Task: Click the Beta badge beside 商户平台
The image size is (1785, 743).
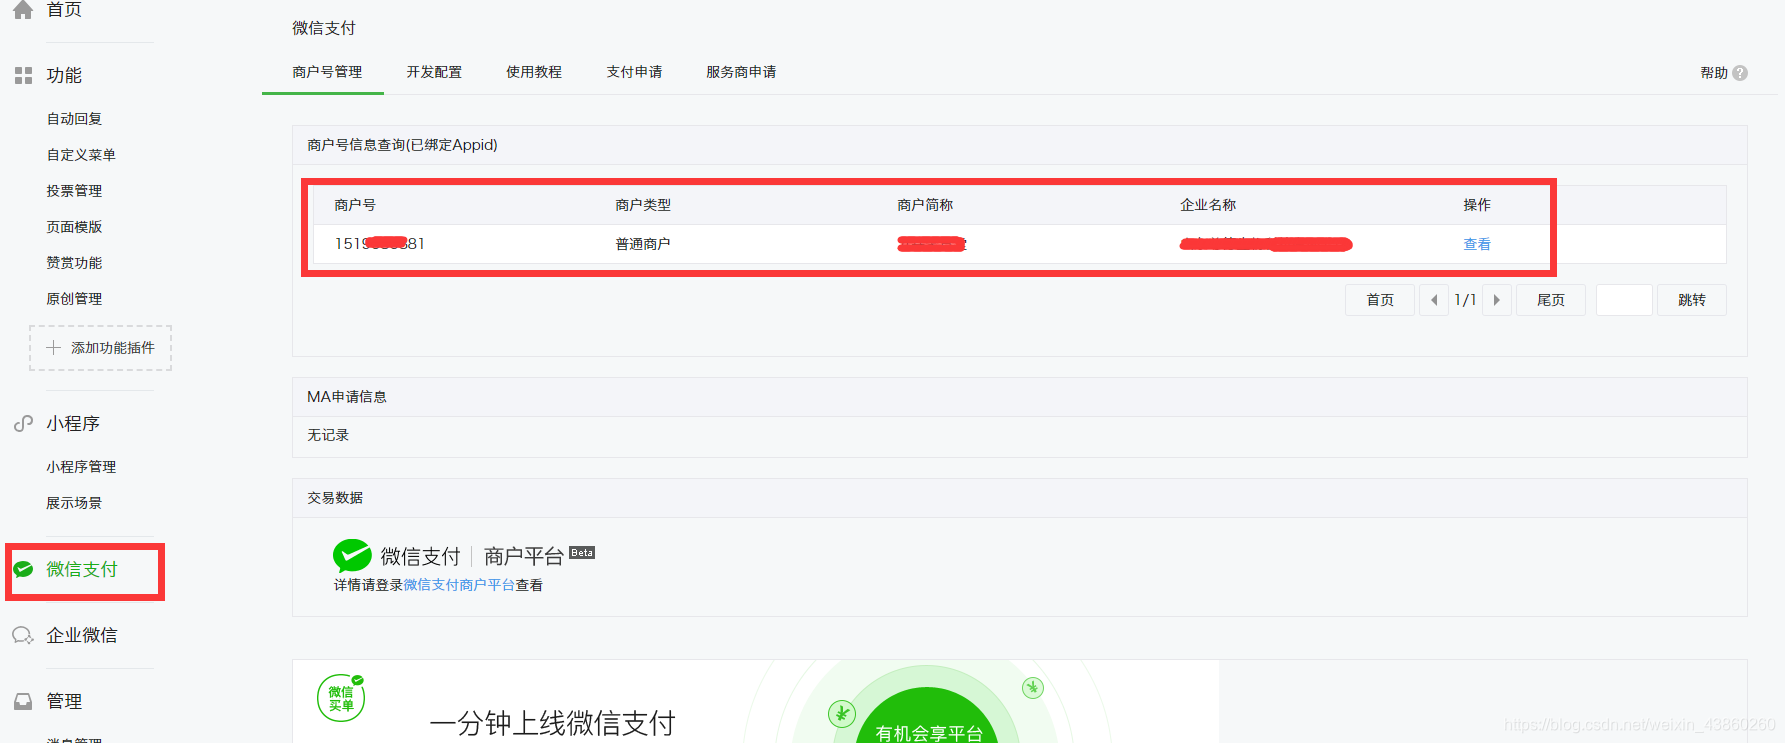Action: click(582, 552)
